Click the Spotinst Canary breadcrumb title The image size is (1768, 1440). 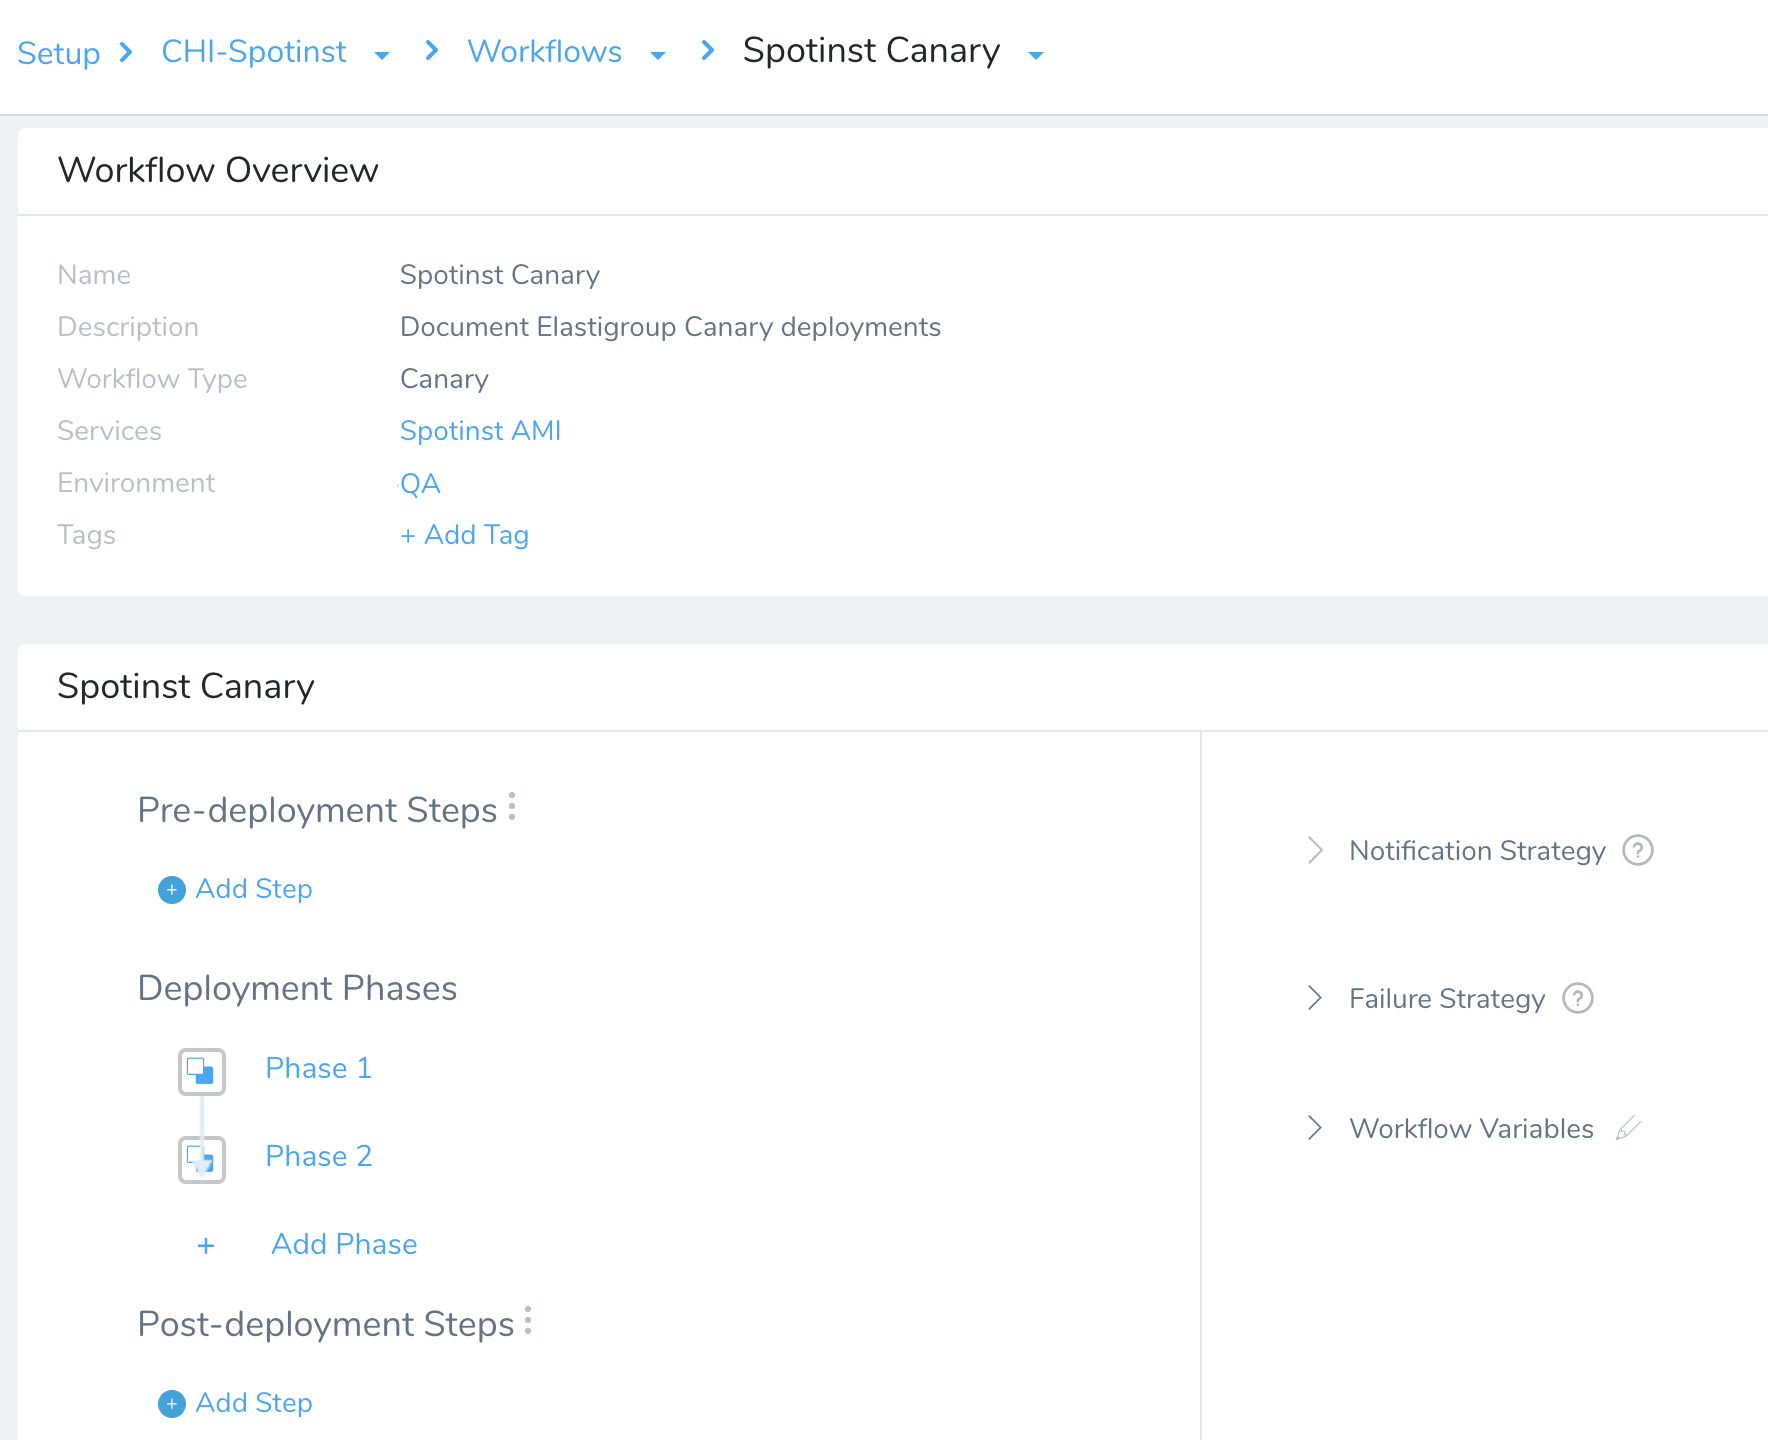[x=871, y=50]
